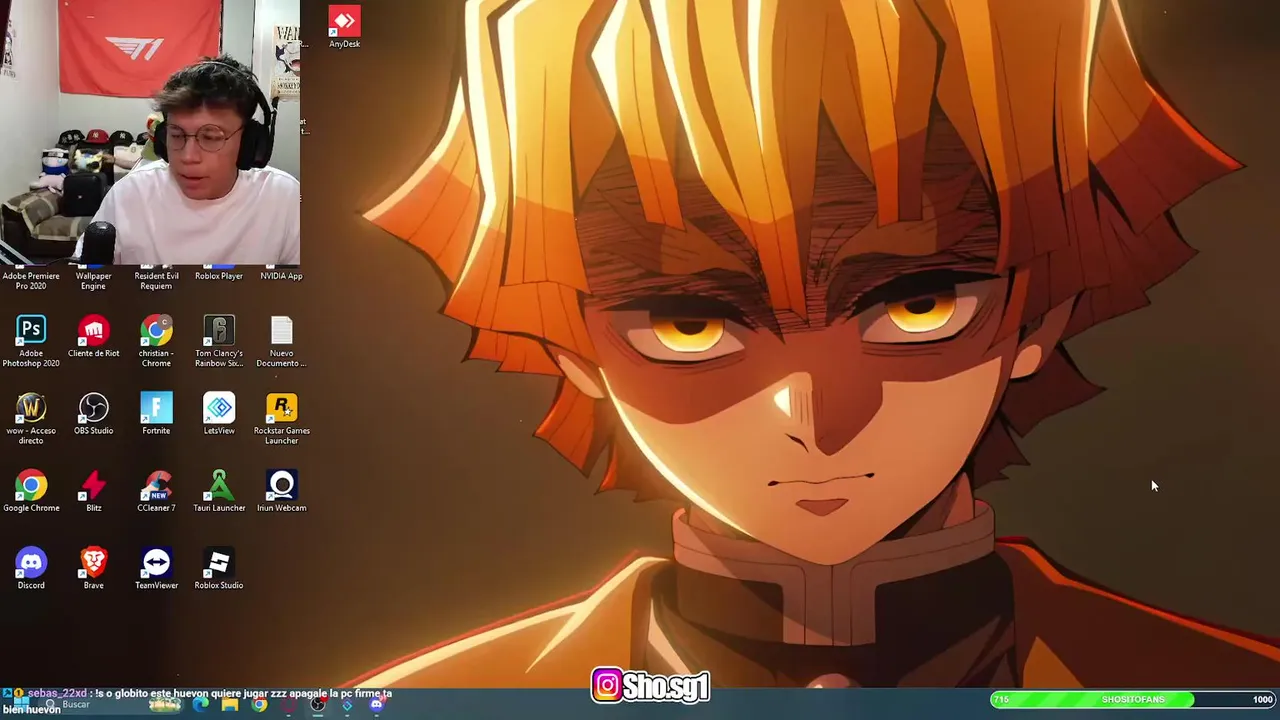Launch Adobe Photoshop 2020 shortcut

(x=31, y=342)
